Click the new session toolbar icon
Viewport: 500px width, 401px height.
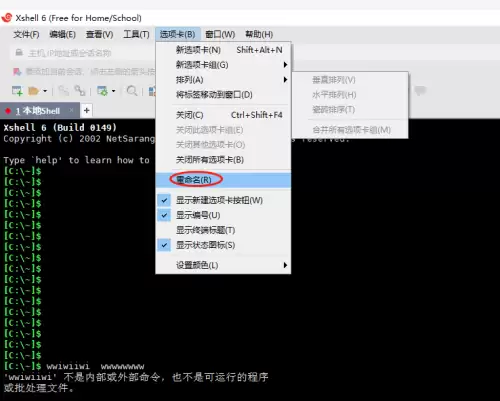coord(17,91)
